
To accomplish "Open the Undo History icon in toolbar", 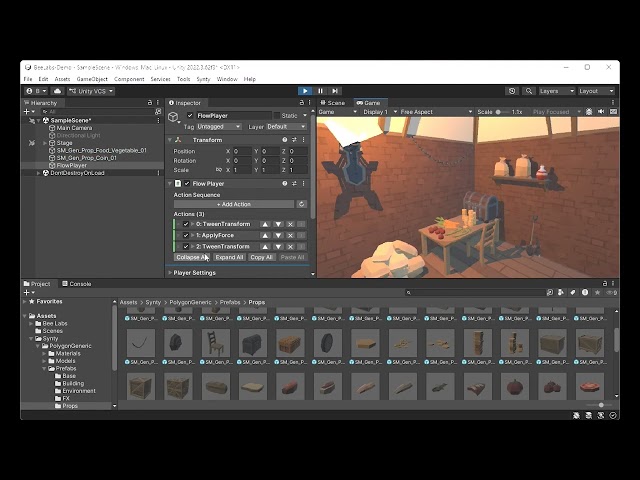I will pyautogui.click(x=512, y=91).
